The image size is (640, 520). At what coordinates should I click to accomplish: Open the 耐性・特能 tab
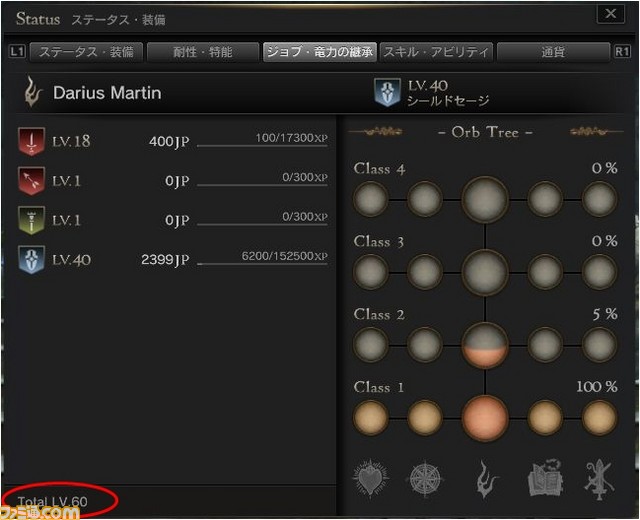[203, 52]
